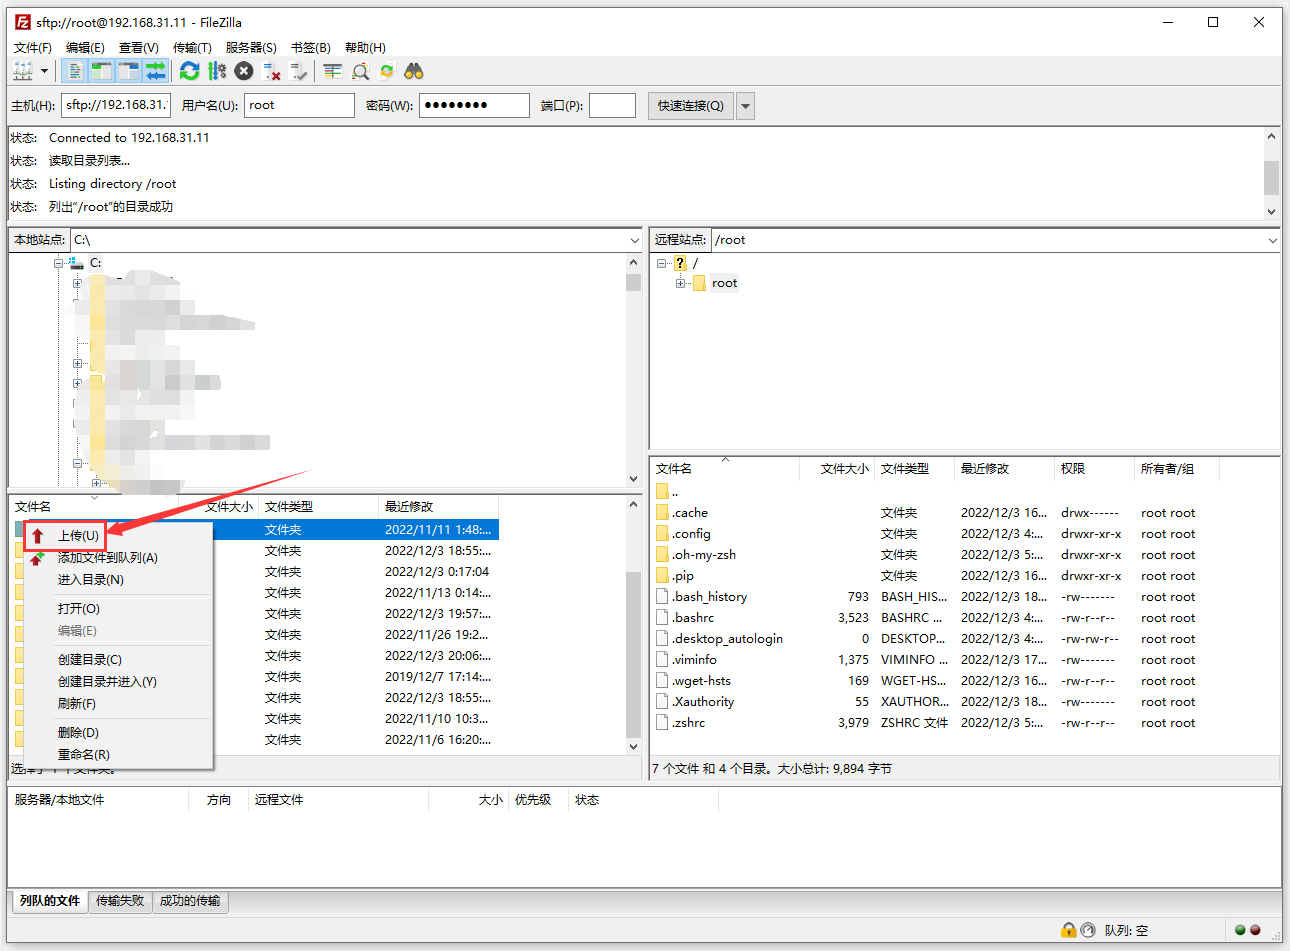Toggle local directory tree display
Image resolution: width=1290 pixels, height=951 pixels.
click(101, 71)
